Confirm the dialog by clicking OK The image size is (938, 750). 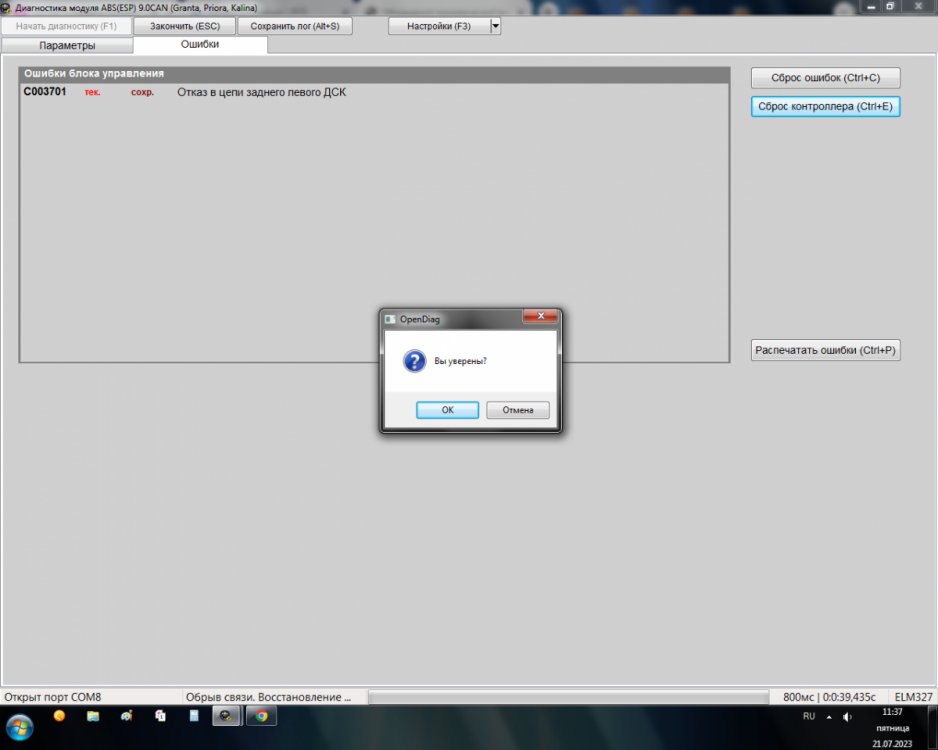tap(447, 410)
